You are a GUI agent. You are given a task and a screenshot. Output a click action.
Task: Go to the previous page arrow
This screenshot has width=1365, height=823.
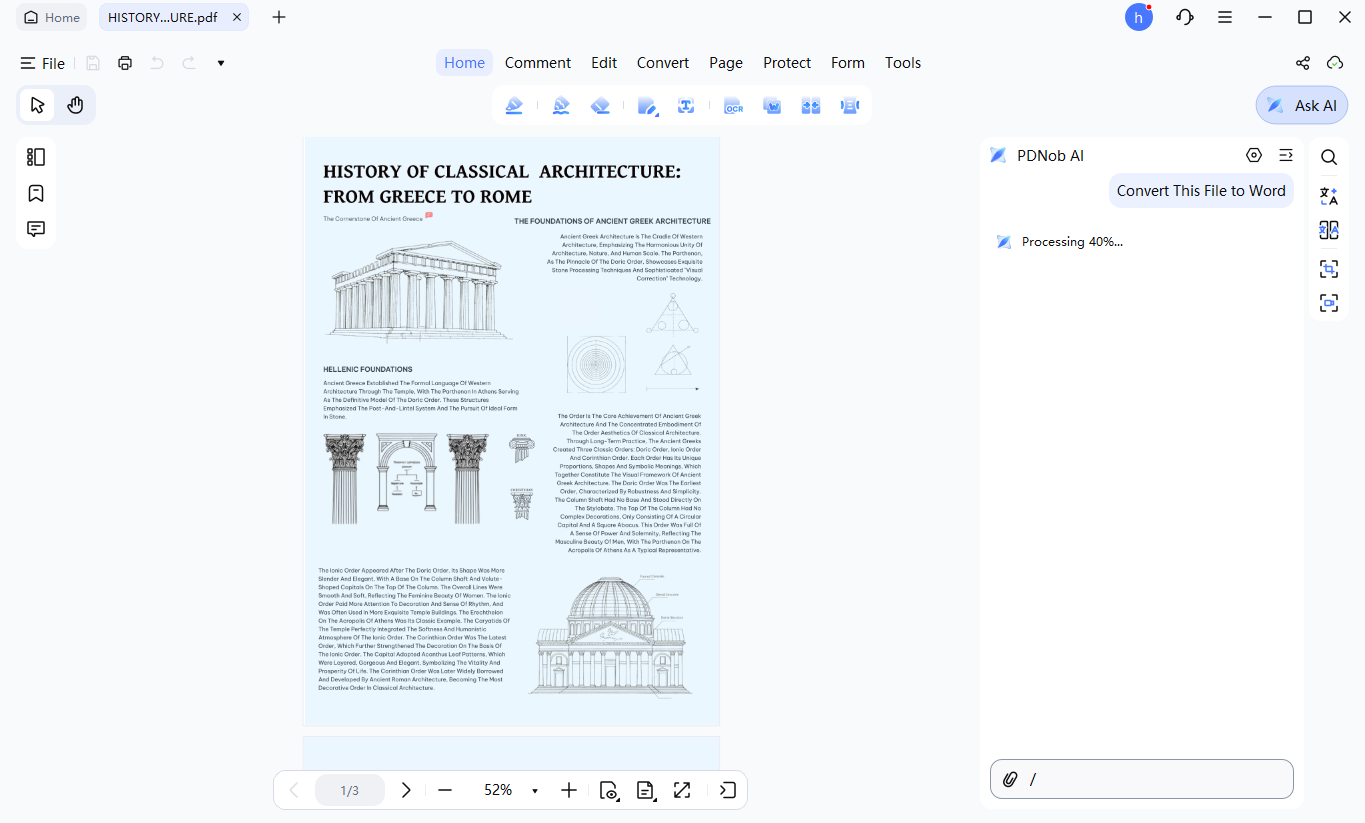coord(294,790)
